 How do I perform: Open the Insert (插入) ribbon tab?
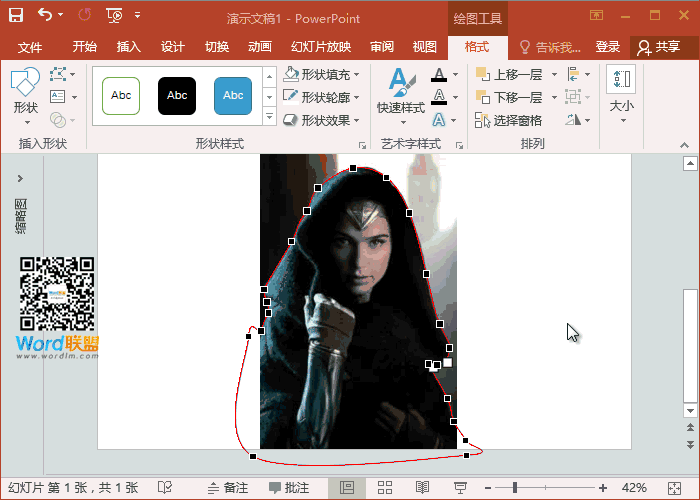click(x=129, y=47)
